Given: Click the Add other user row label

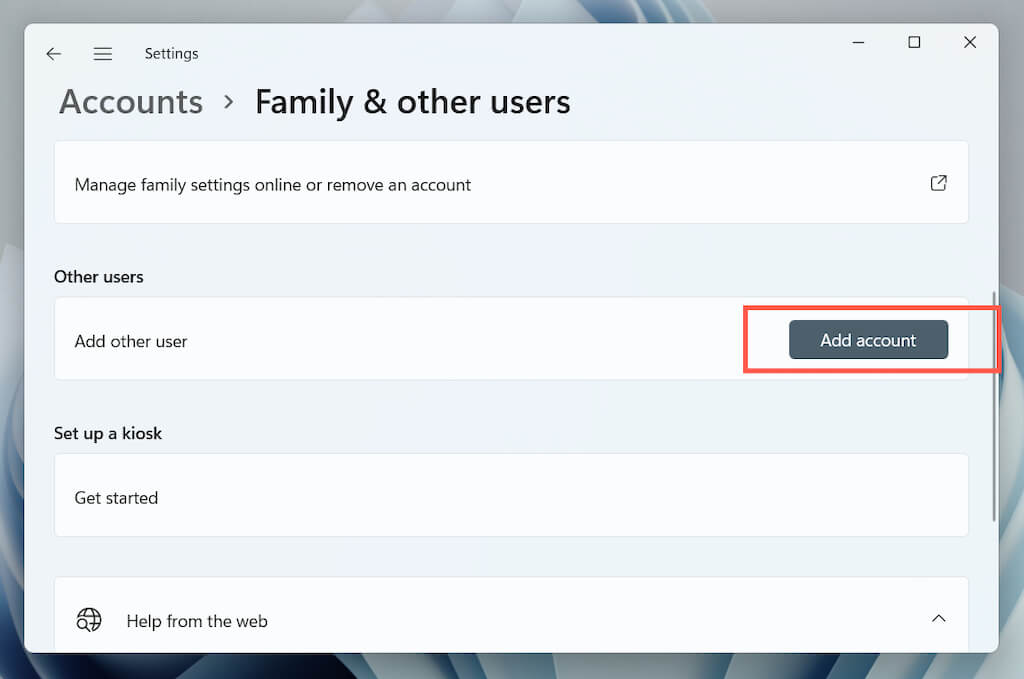Looking at the screenshot, I should 131,341.
